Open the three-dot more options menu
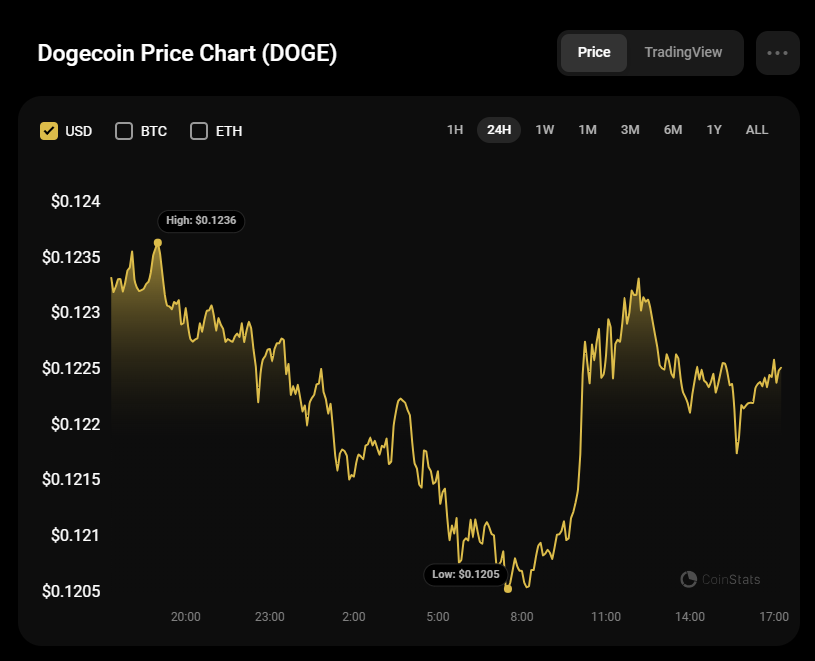The height and width of the screenshot is (661, 815). coord(777,53)
